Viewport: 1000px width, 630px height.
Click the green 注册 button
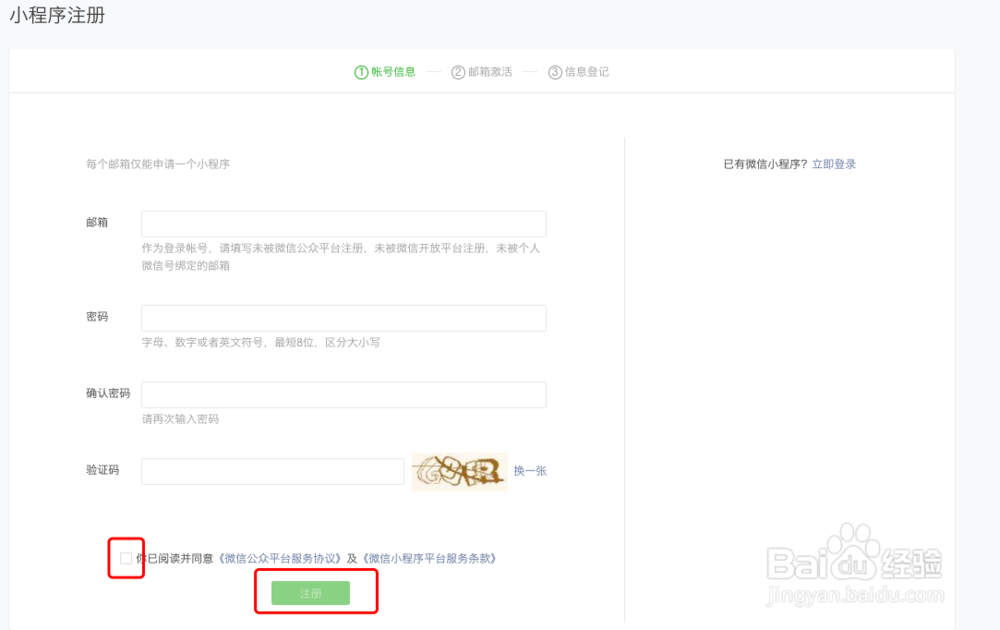(x=311, y=593)
